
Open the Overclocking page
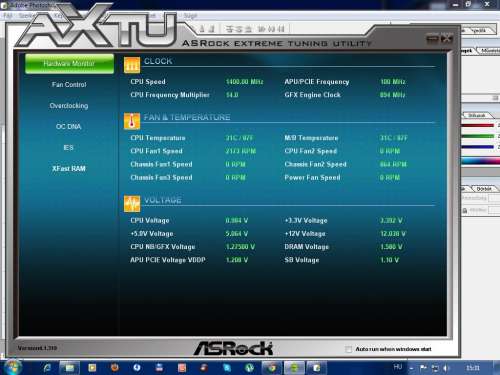coord(69,106)
